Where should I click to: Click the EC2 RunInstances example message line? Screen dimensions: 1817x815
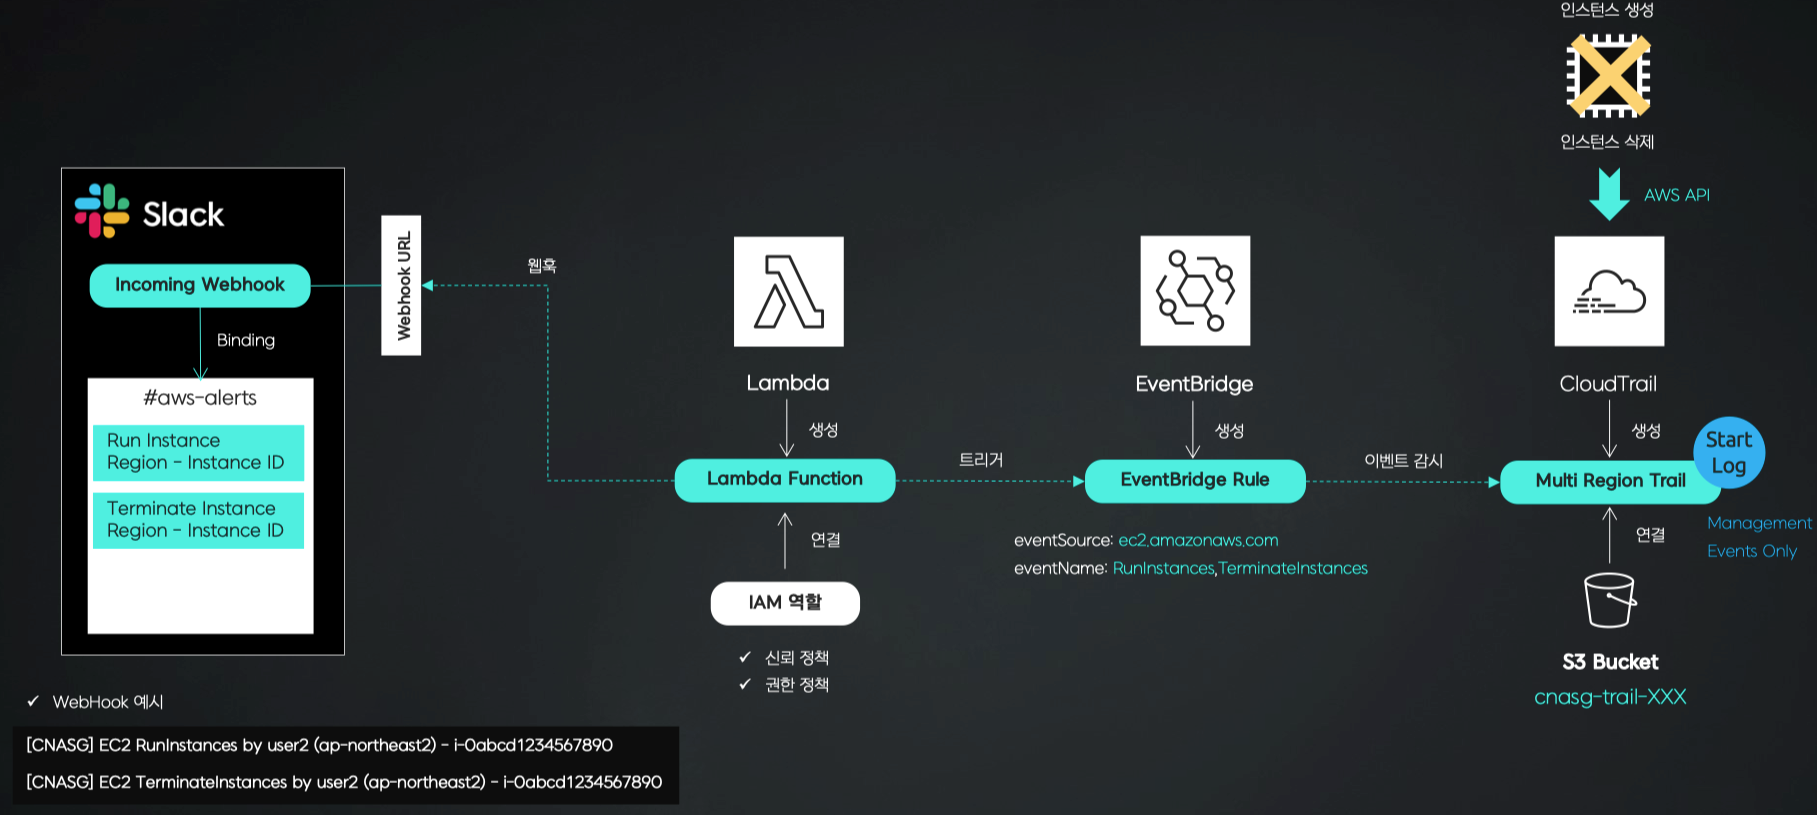point(319,745)
